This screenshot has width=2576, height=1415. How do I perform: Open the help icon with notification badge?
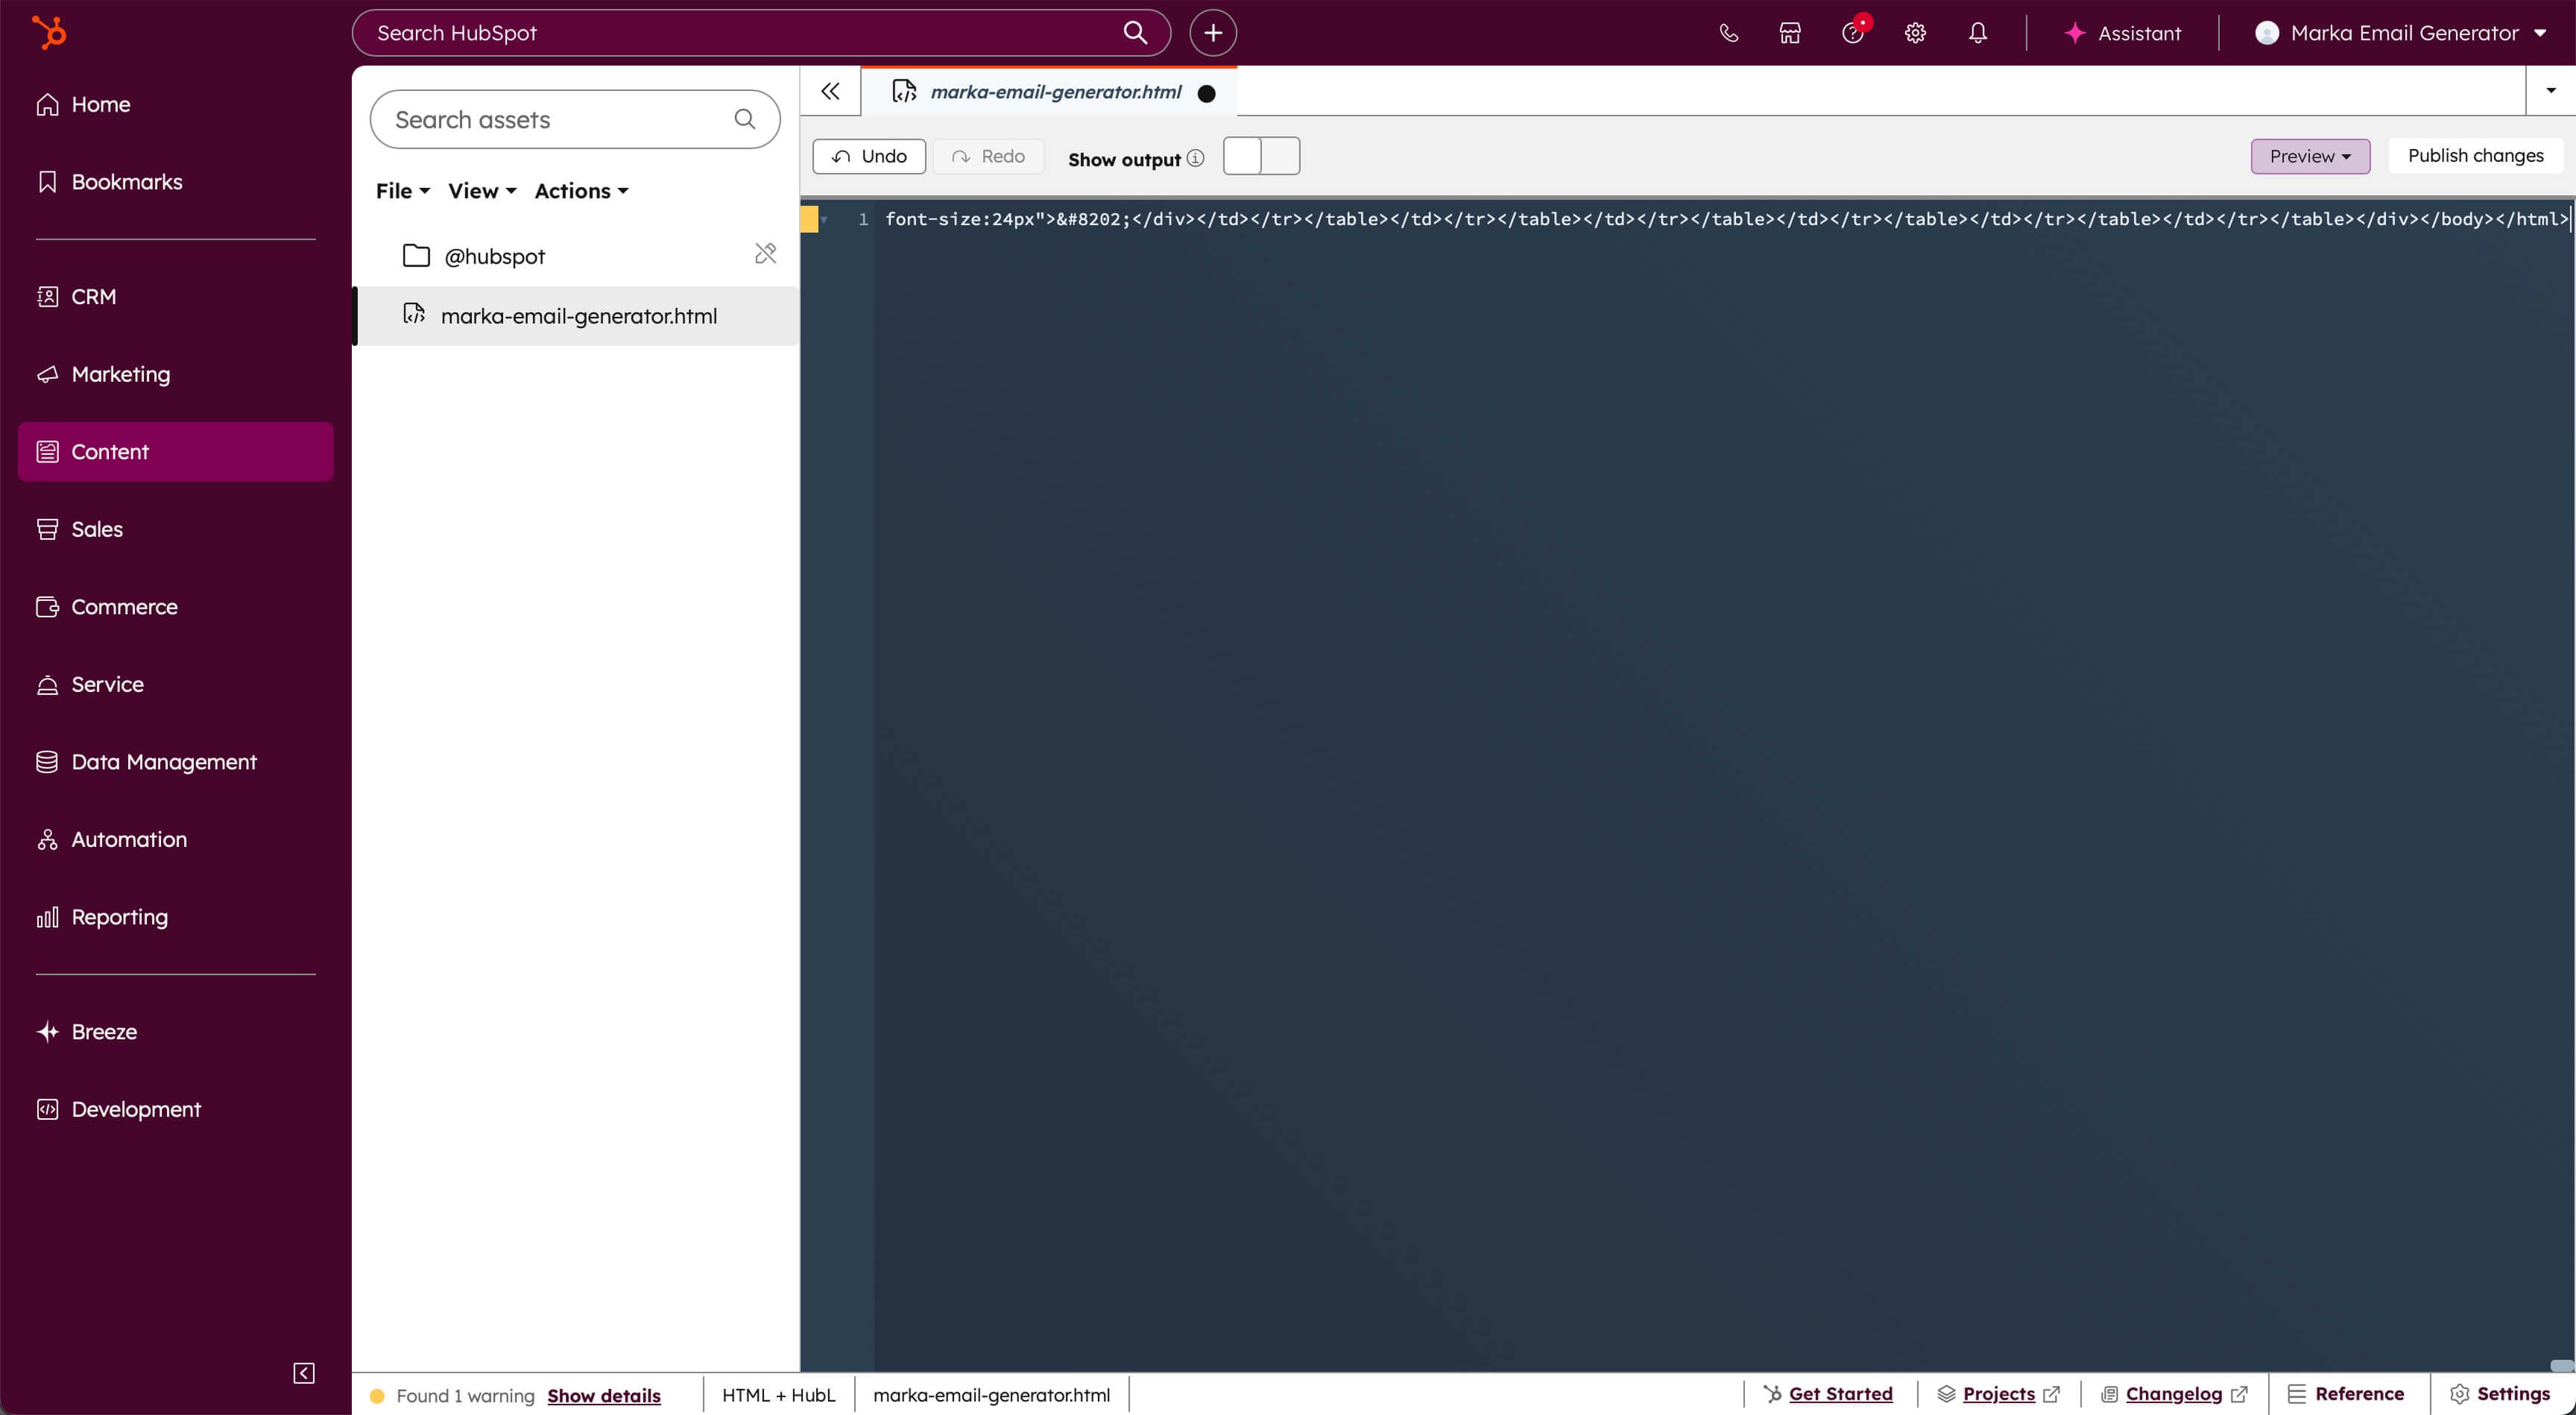pyautogui.click(x=1853, y=33)
